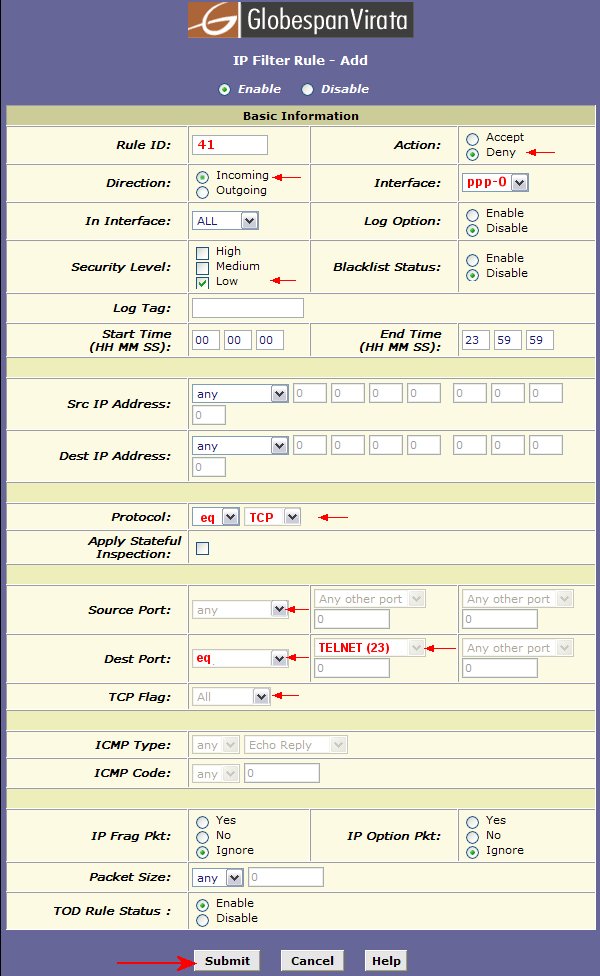Disable TOD Rule Status
Image resolution: width=600 pixels, height=976 pixels.
tap(202, 919)
